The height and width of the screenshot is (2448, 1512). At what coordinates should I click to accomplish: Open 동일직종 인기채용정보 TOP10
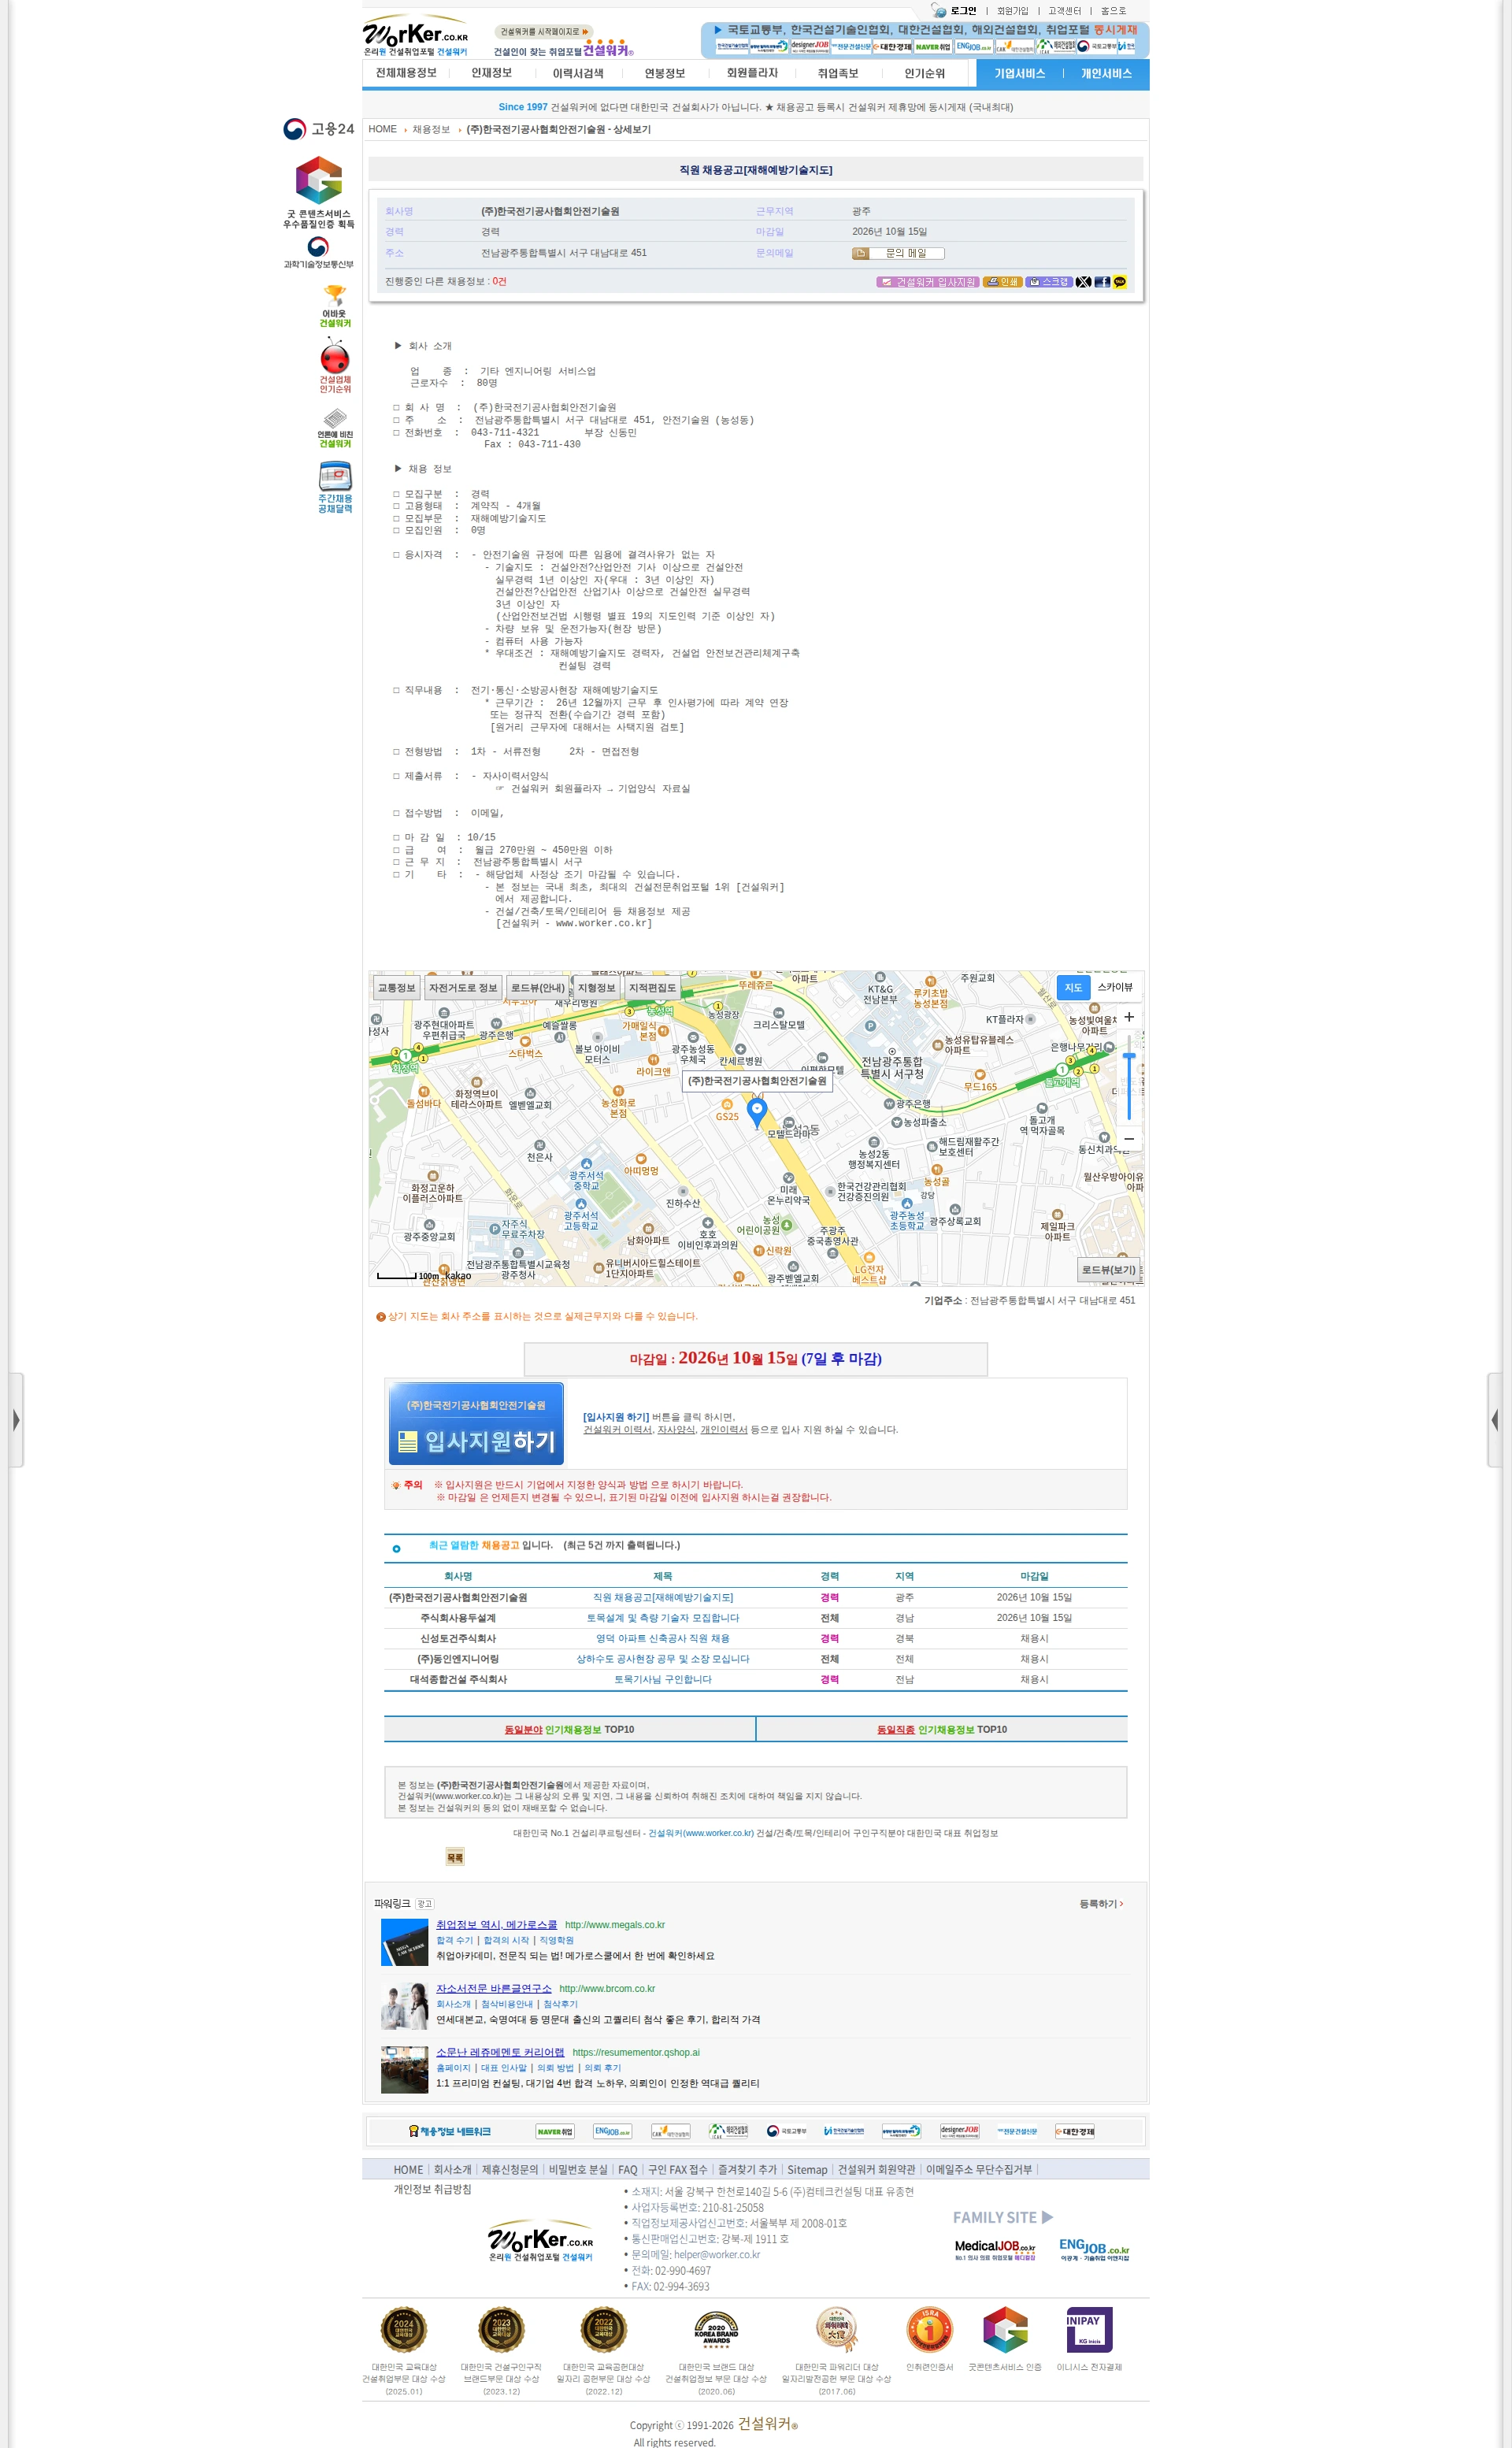tap(942, 1729)
